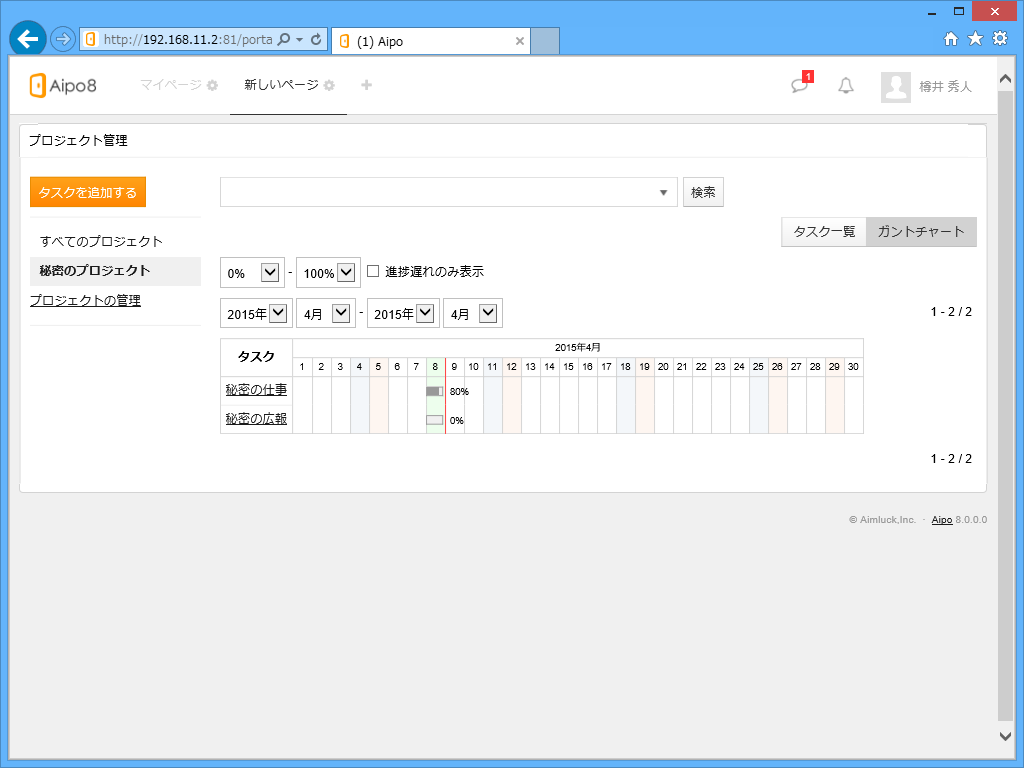Click the browser back arrow button
The height and width of the screenshot is (768, 1024).
click(x=27, y=39)
